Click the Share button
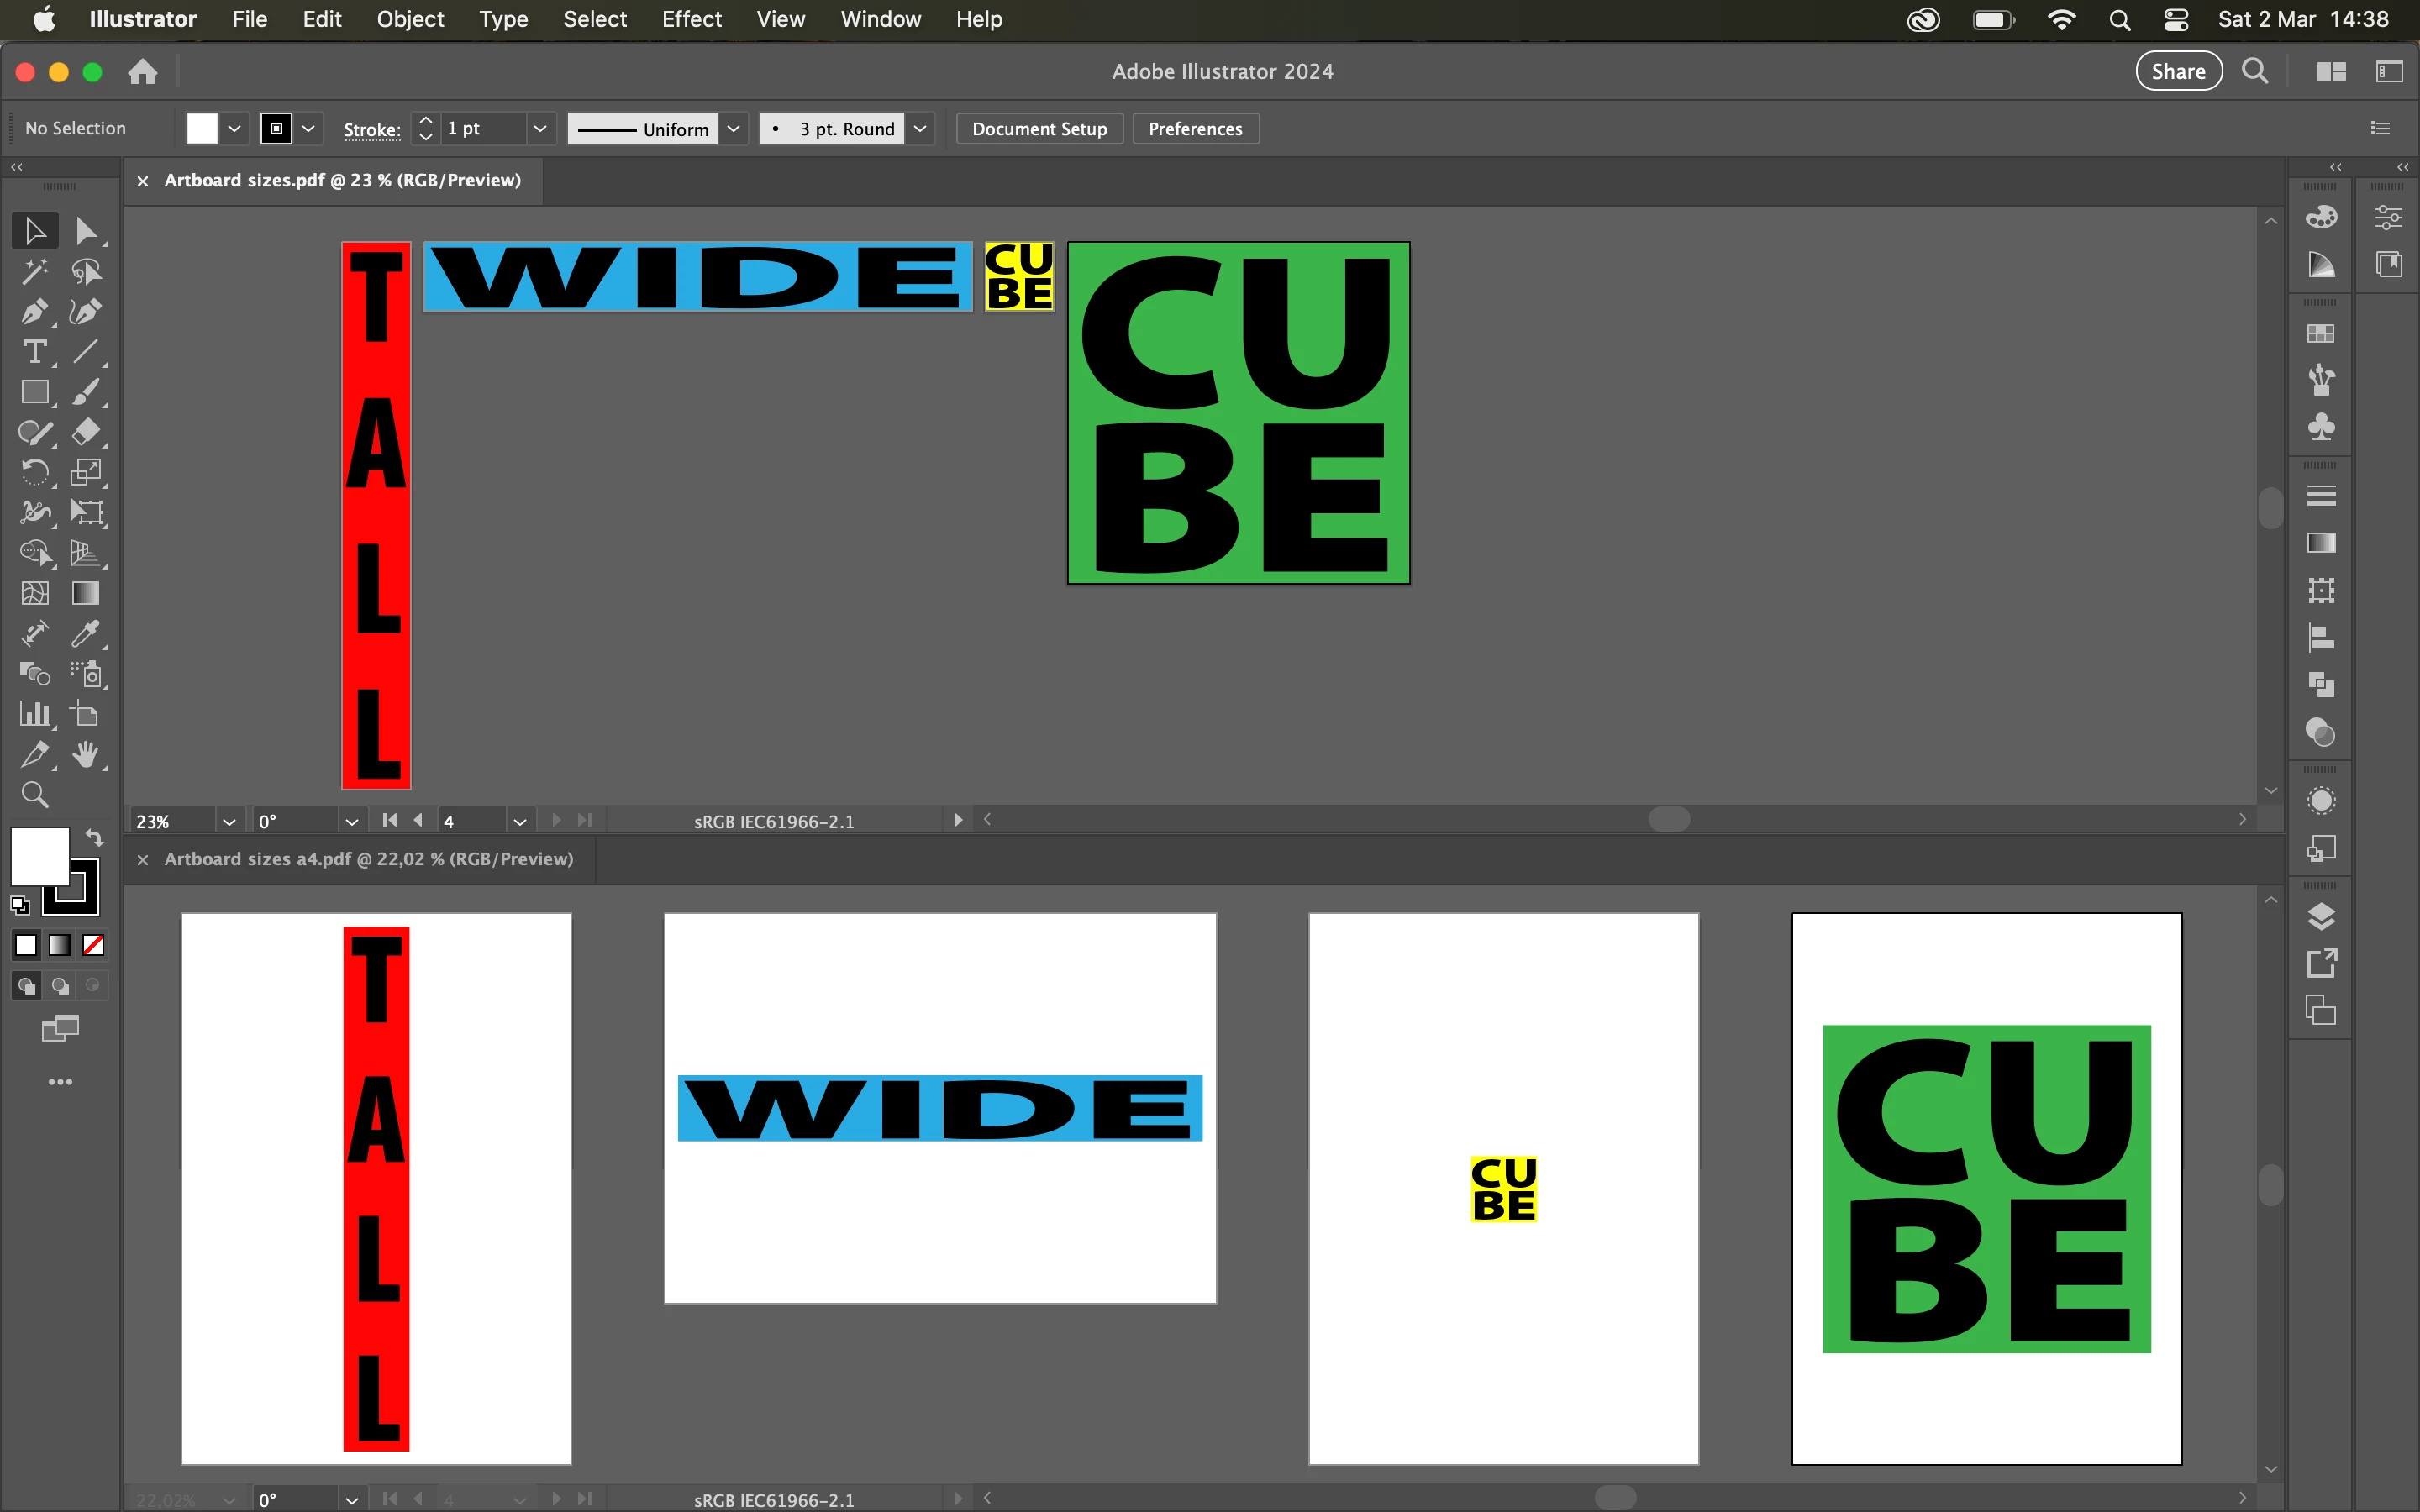Image resolution: width=2420 pixels, height=1512 pixels. tap(2178, 71)
